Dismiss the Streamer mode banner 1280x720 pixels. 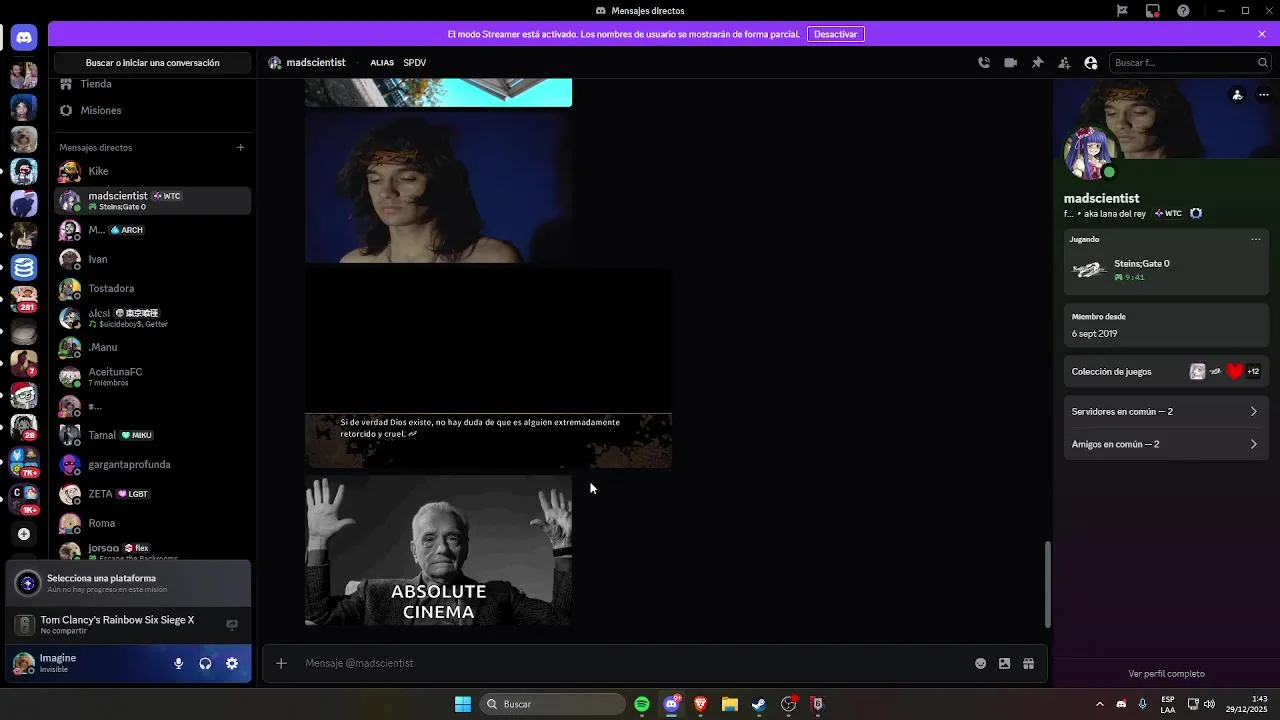coord(1262,34)
